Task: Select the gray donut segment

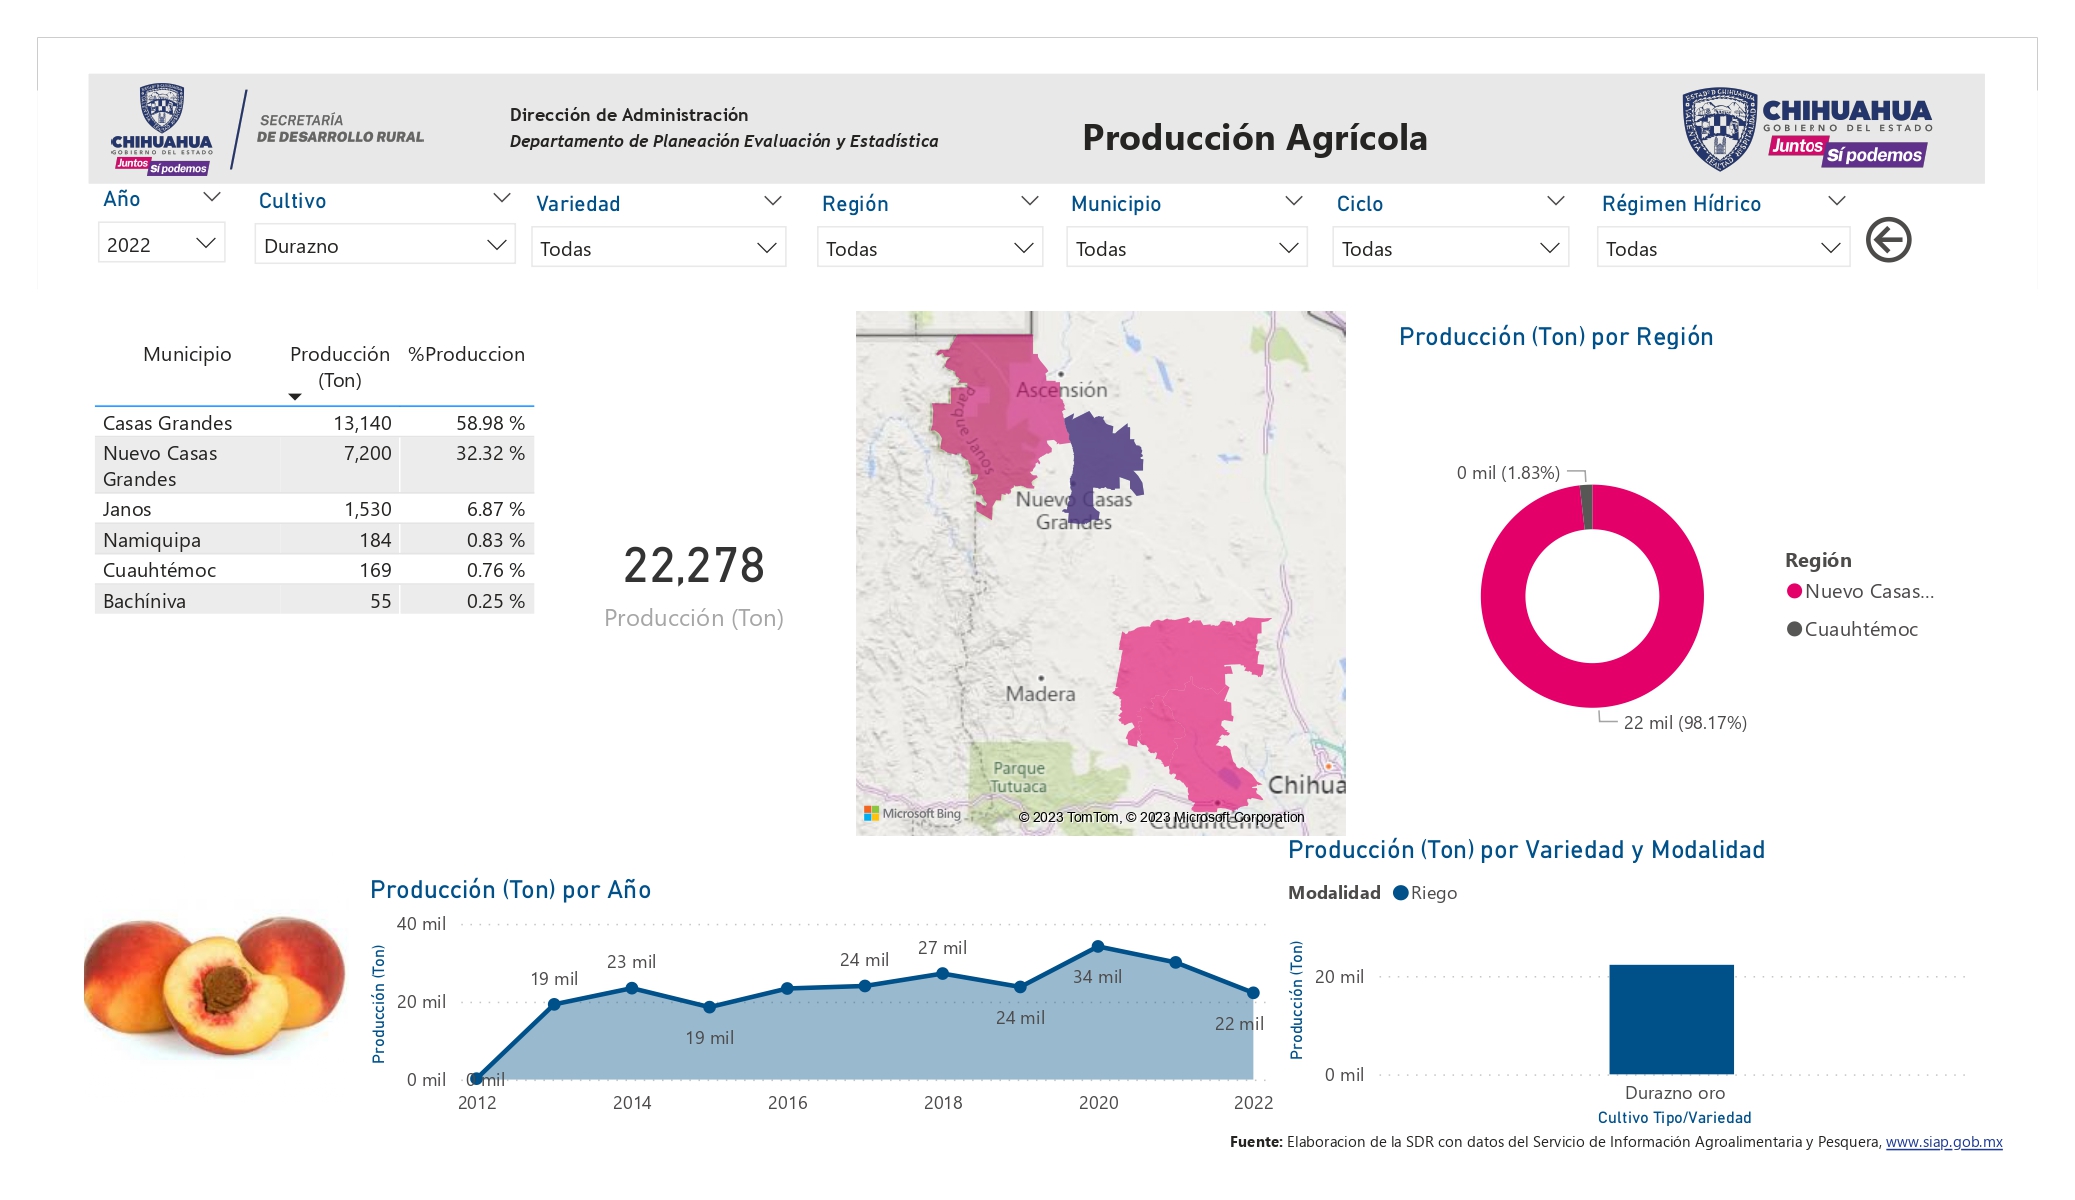Action: pyautogui.click(x=1586, y=507)
